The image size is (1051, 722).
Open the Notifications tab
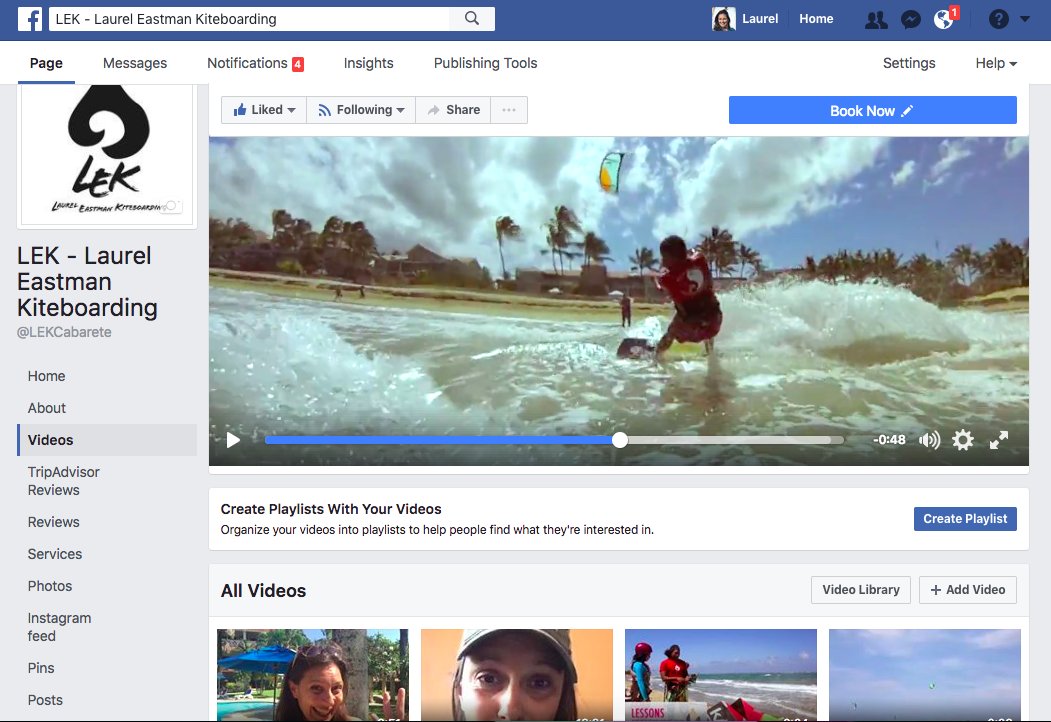coord(255,63)
